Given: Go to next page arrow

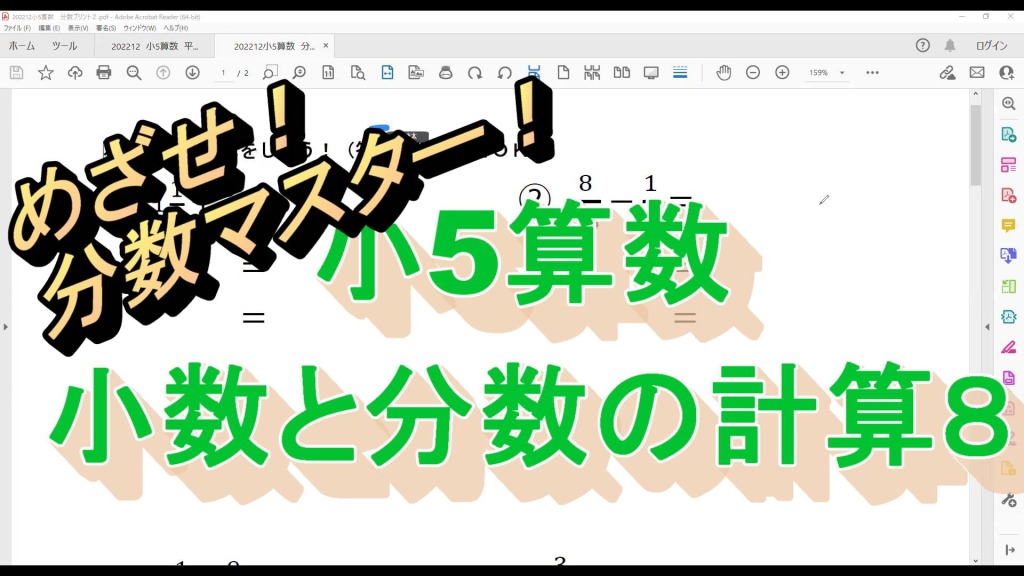Looking at the screenshot, I should (192, 73).
